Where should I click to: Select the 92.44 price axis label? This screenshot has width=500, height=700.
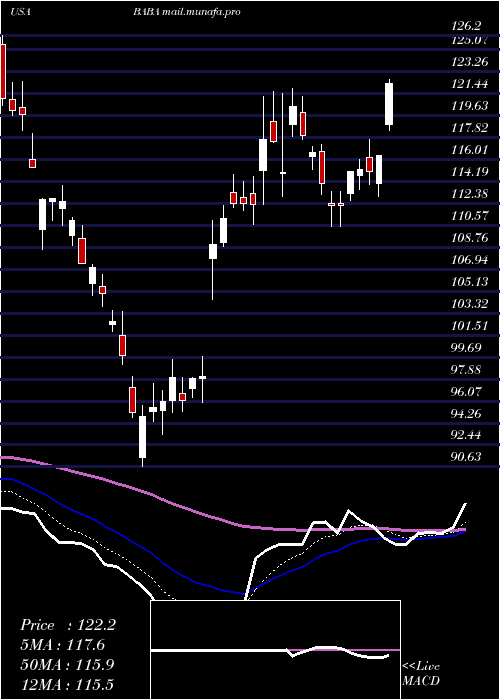467,435
